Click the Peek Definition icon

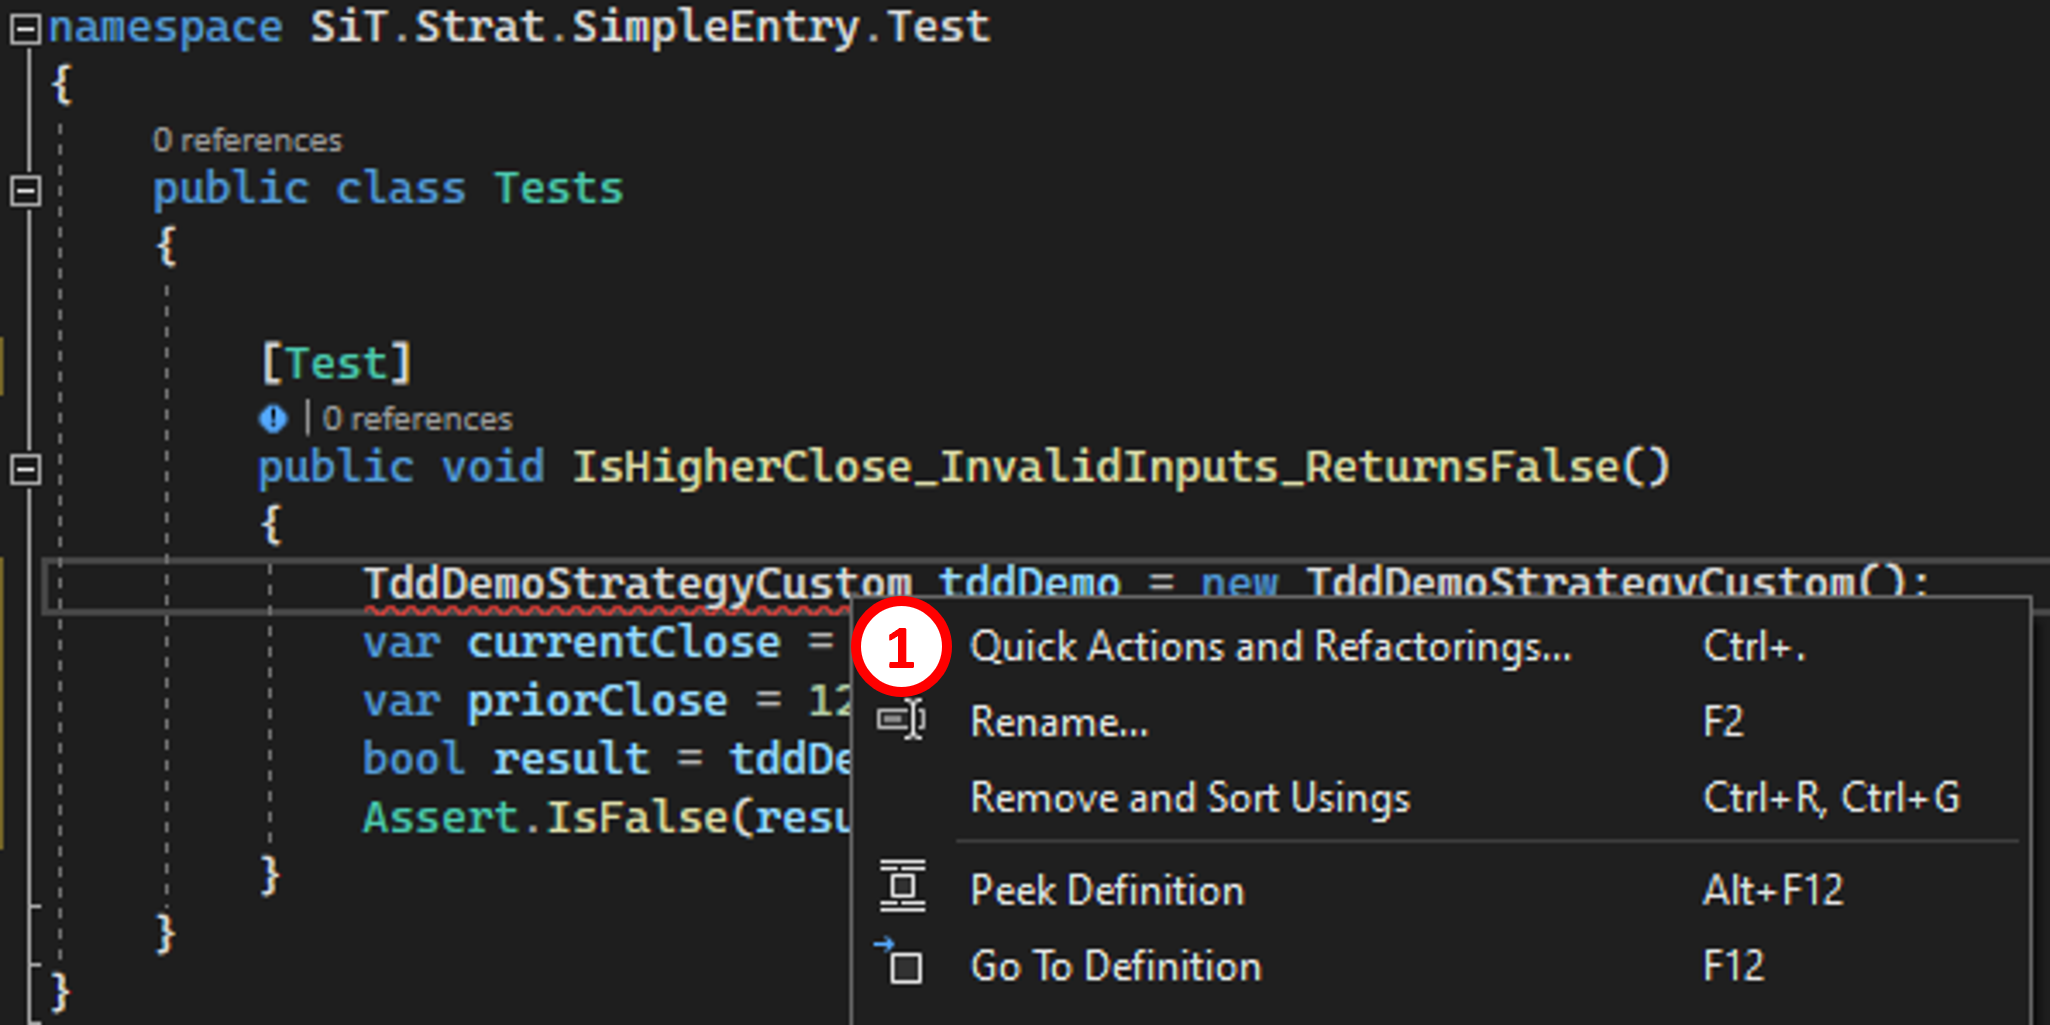(x=902, y=887)
